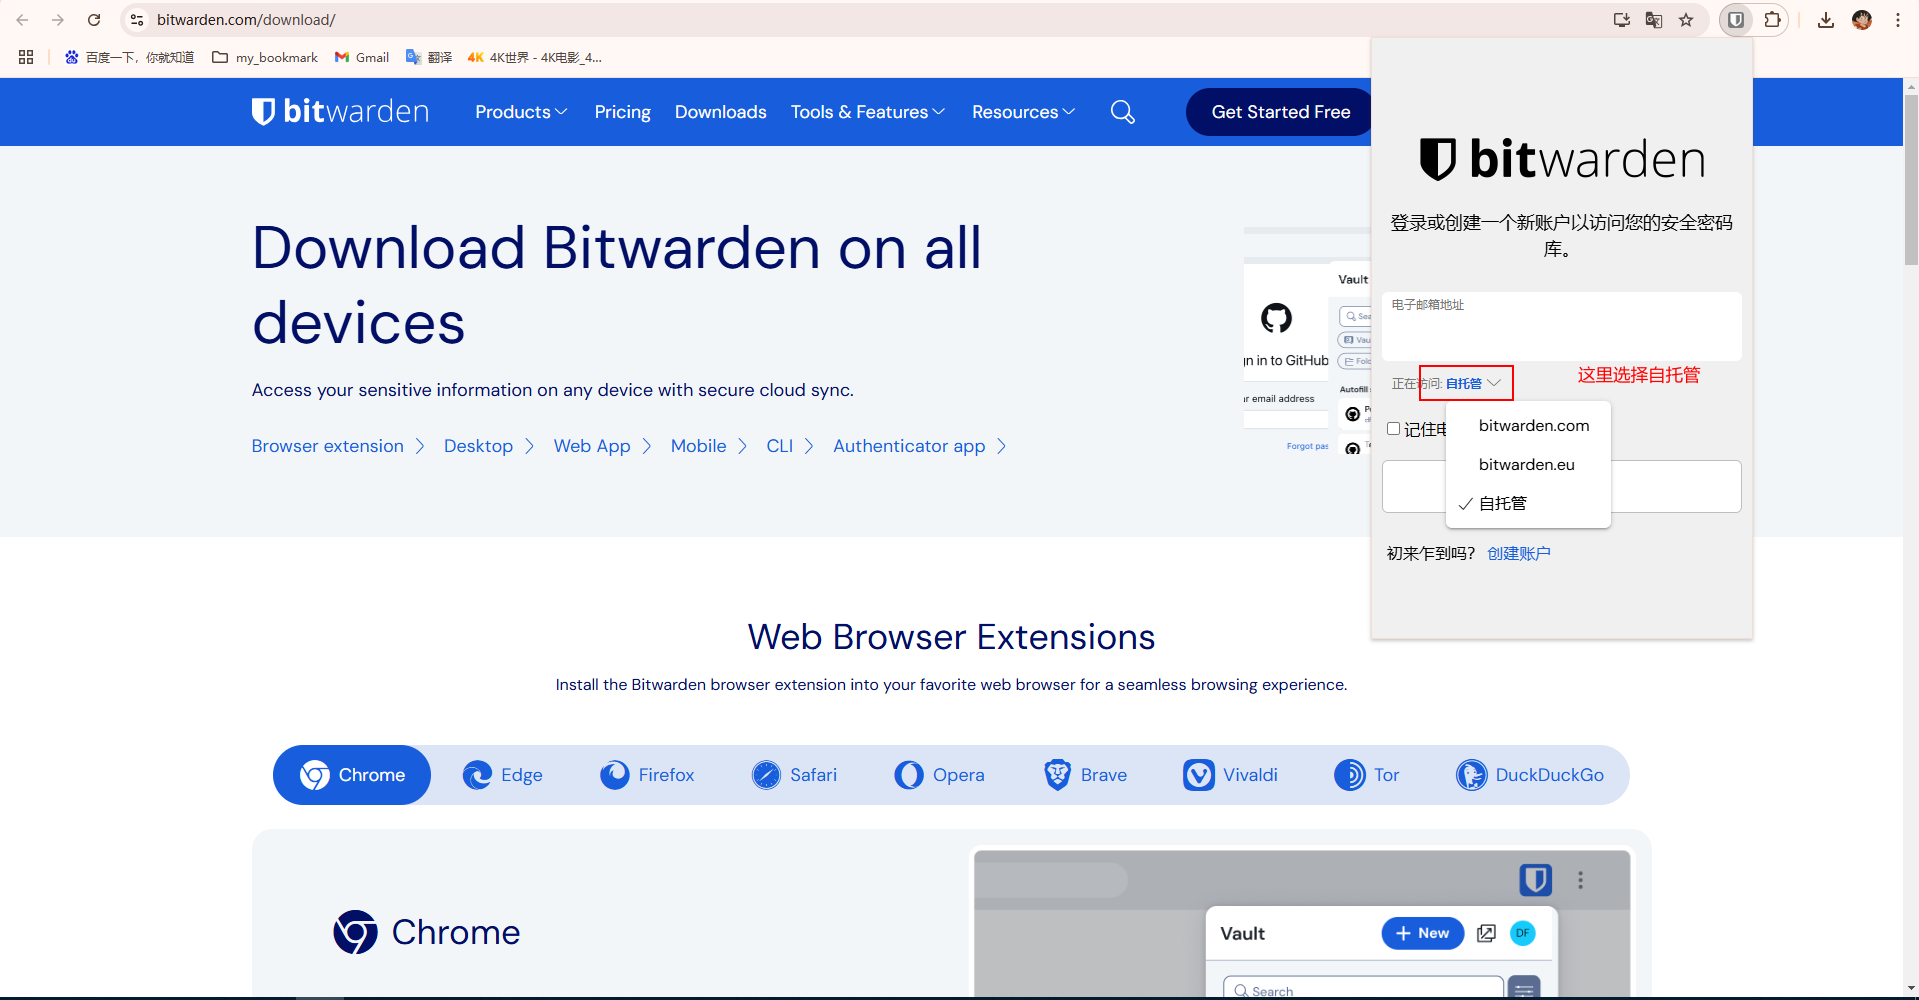The image size is (1919, 1000).
Task: Click the 电子邮箱地址 email input field
Action: point(1561,326)
